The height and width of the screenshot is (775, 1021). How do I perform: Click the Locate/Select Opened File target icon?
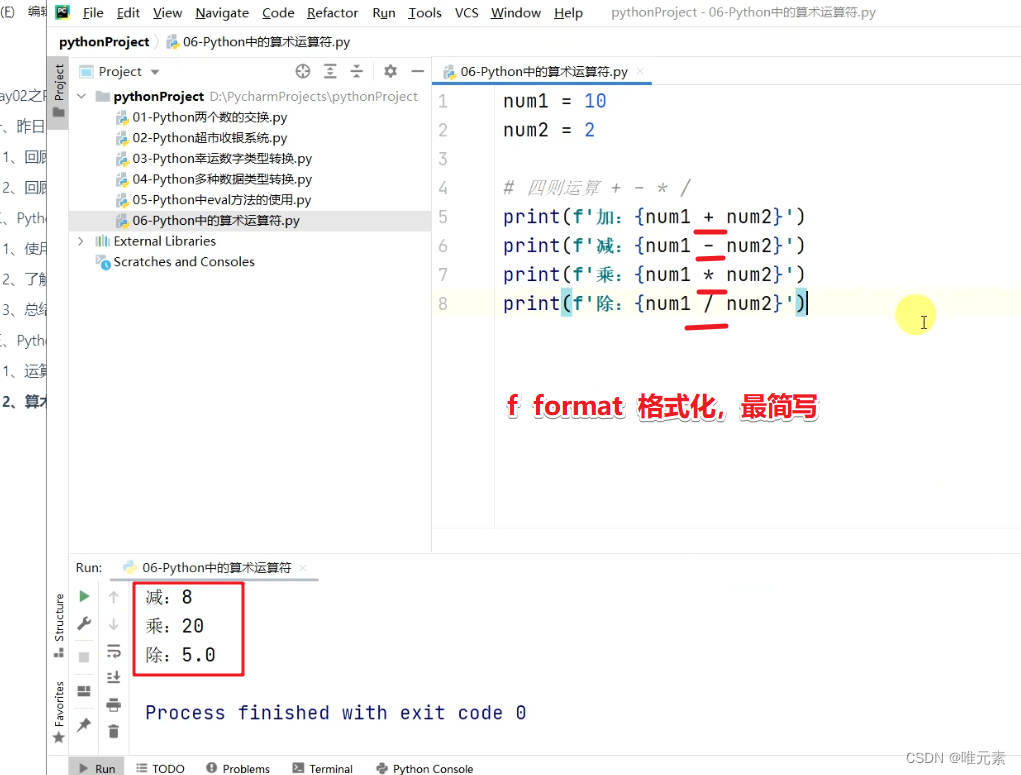tap(303, 71)
